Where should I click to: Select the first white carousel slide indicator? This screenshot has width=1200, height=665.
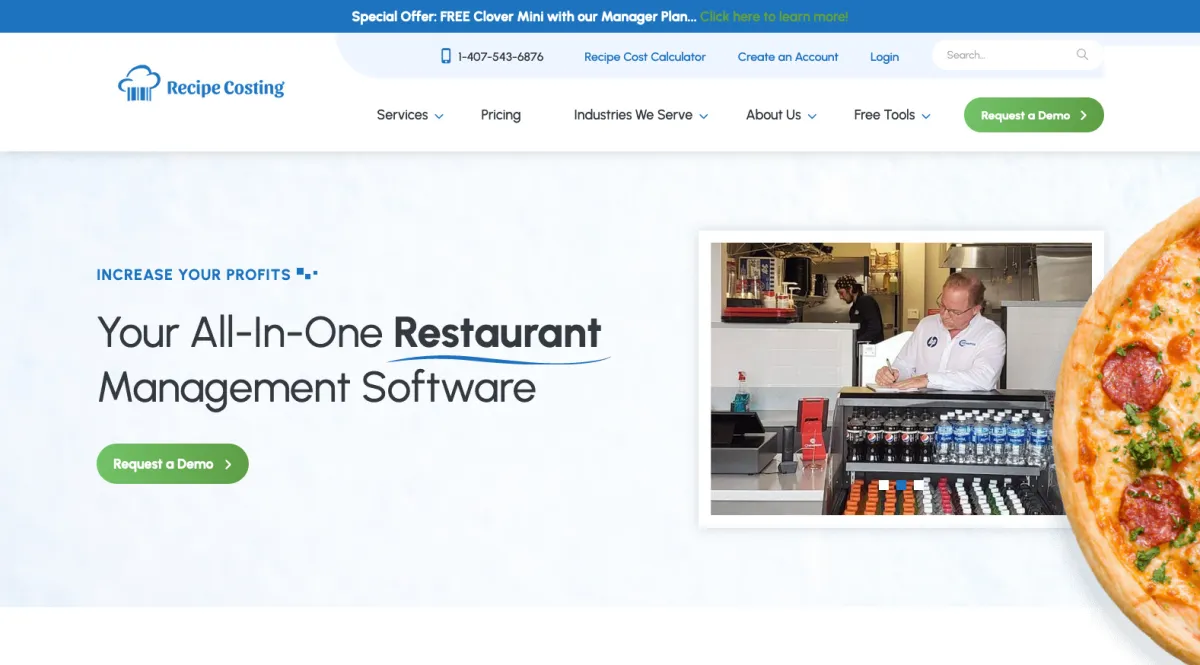point(884,485)
